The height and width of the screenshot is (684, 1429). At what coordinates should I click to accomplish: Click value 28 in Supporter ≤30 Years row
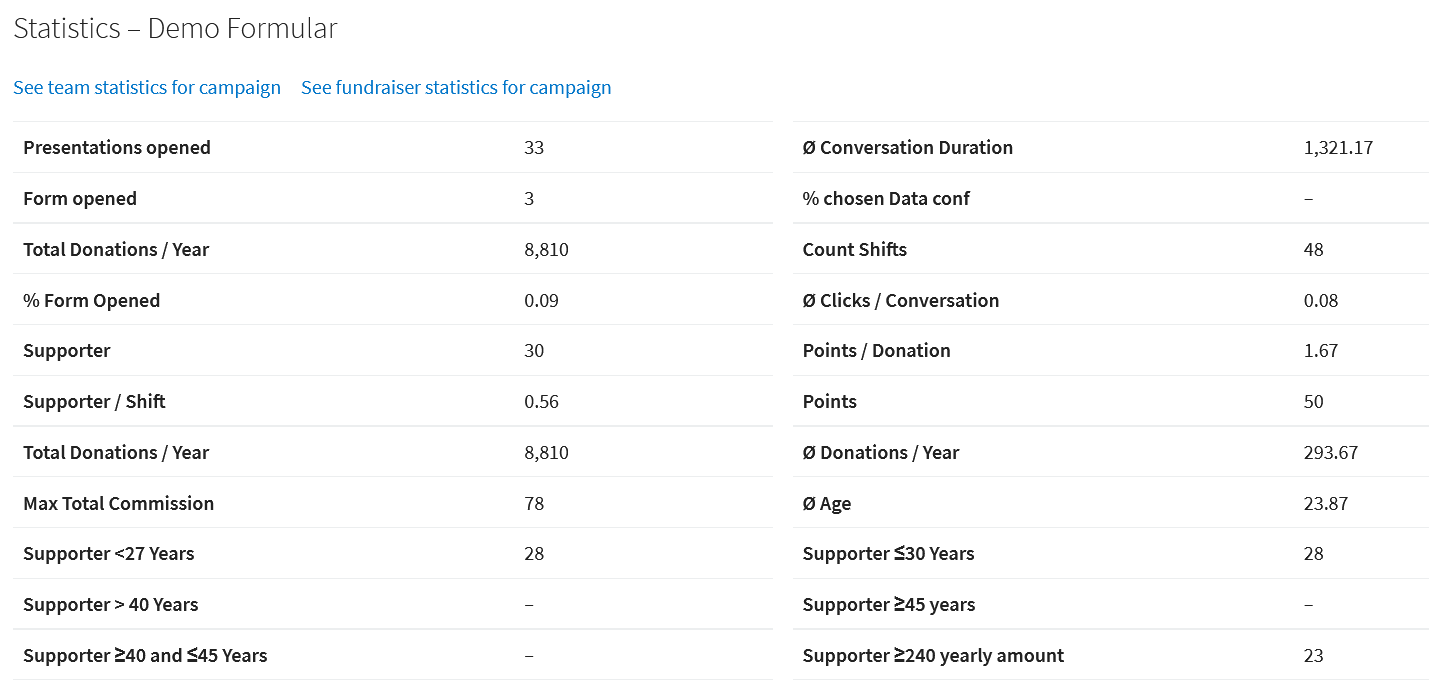click(1314, 553)
